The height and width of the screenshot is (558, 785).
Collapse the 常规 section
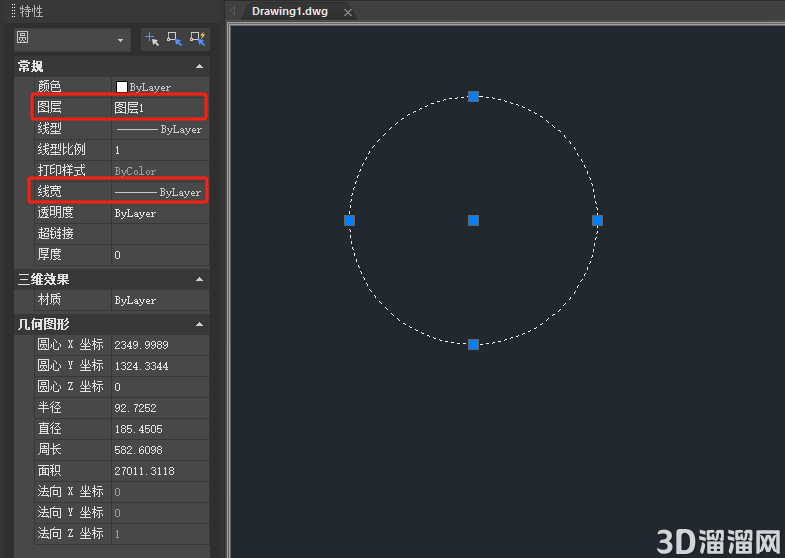pyautogui.click(x=199, y=67)
